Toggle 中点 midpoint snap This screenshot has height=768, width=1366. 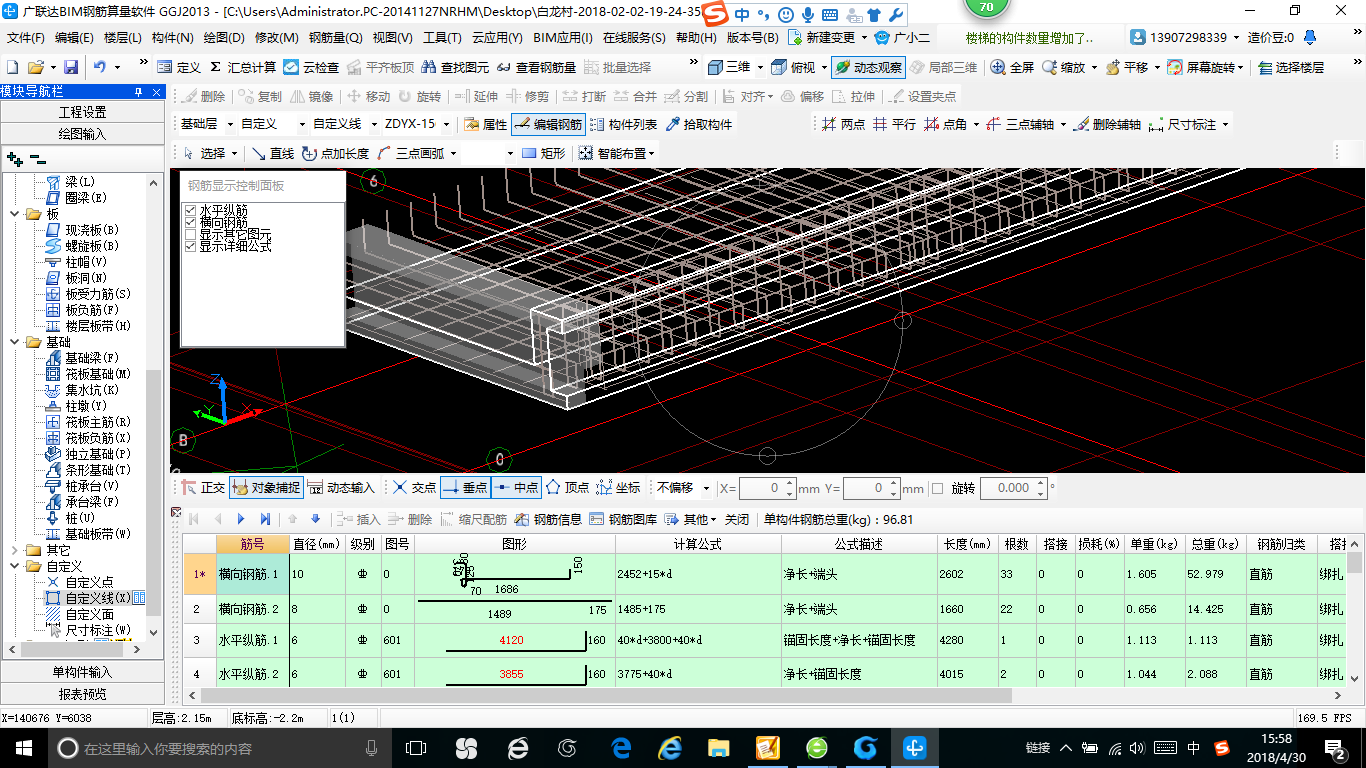point(516,488)
